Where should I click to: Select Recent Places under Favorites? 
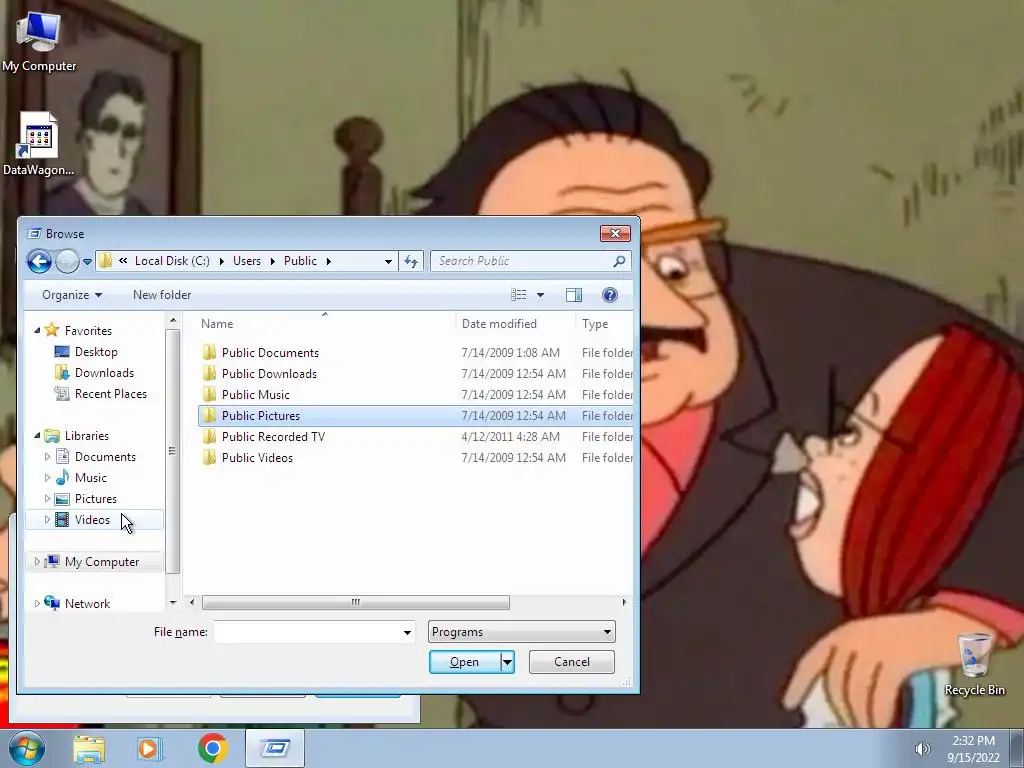click(x=110, y=394)
